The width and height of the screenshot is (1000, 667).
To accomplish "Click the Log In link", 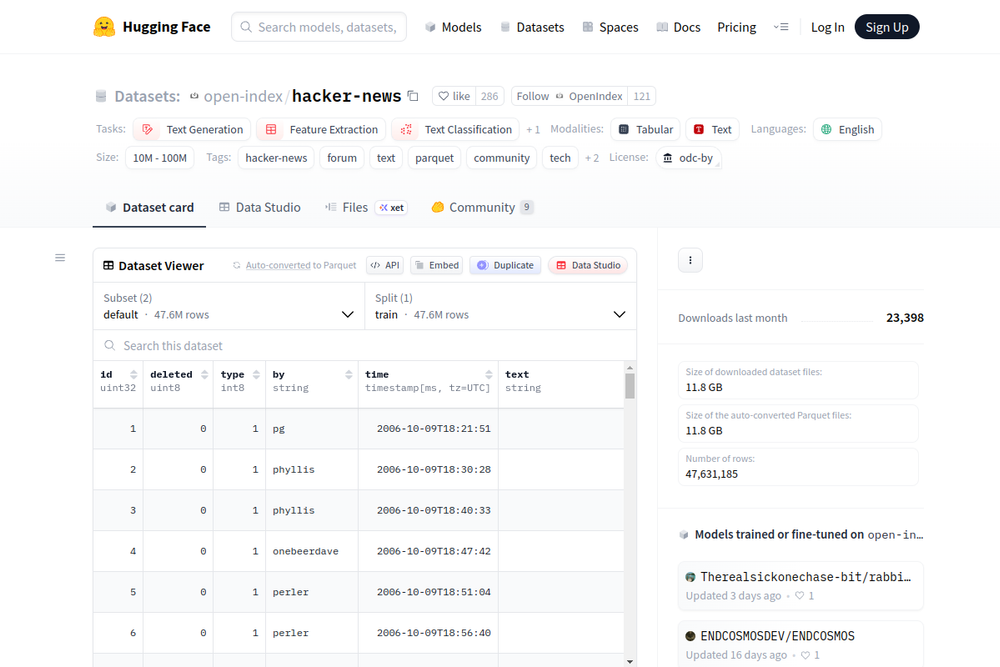I will (x=827, y=27).
